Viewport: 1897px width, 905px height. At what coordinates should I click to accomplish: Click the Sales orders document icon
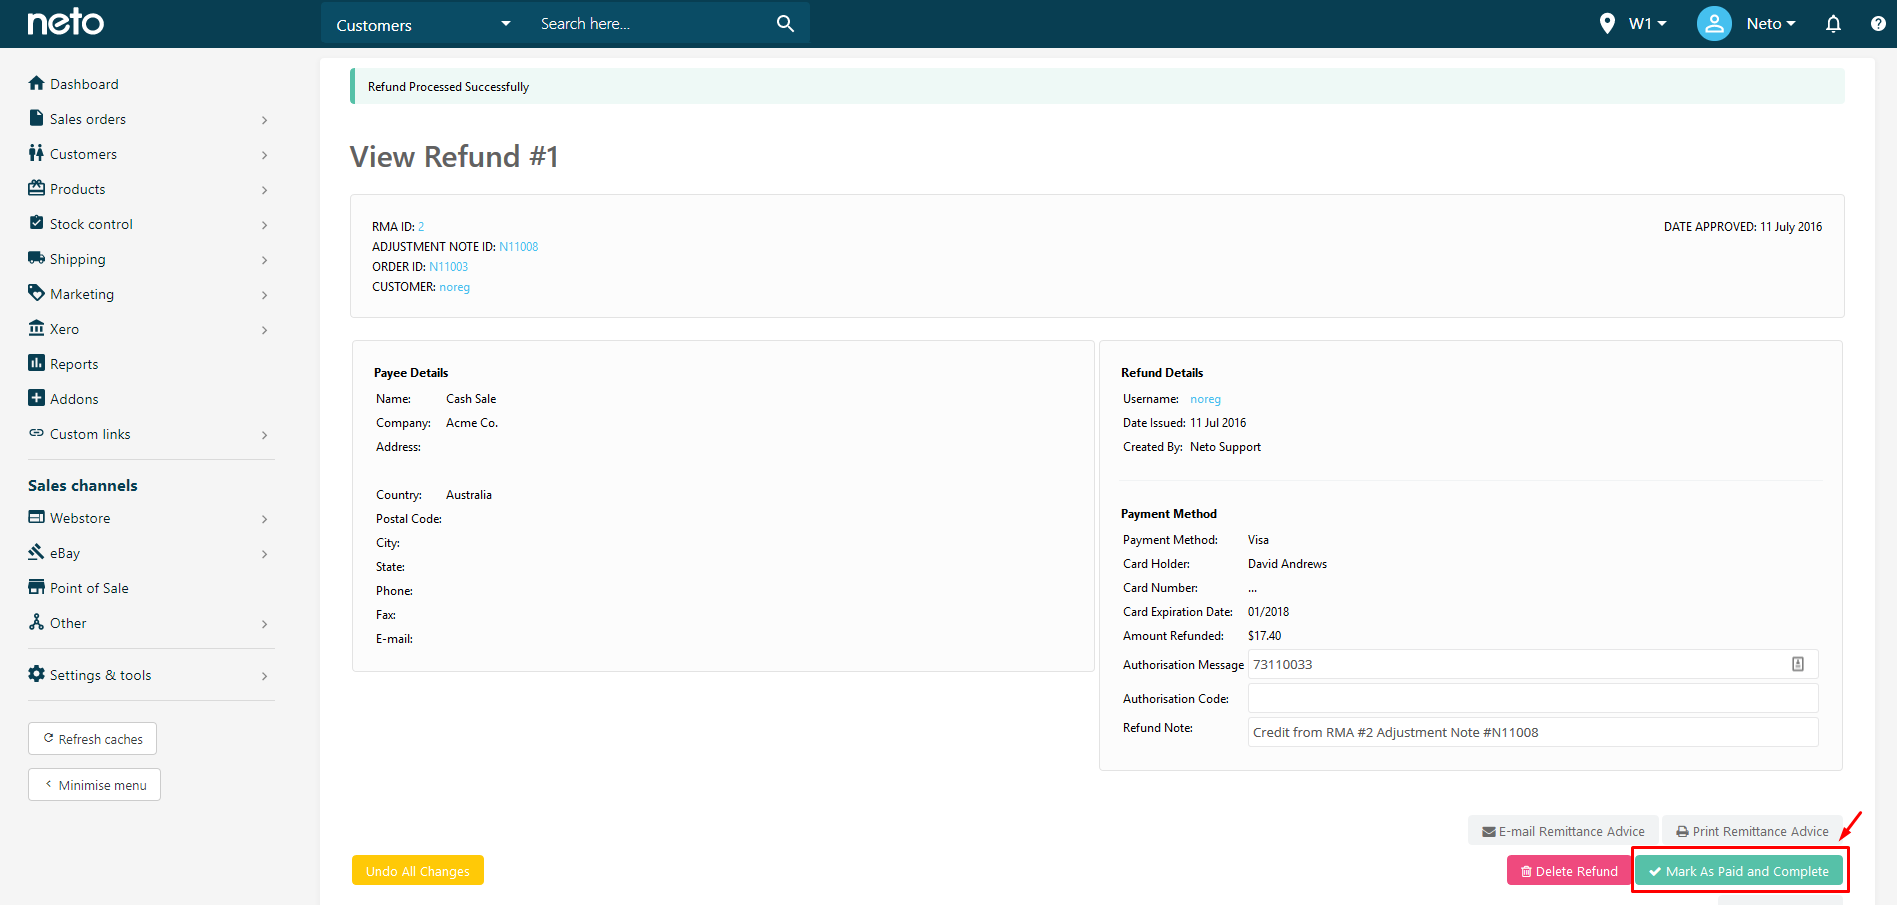click(x=37, y=118)
